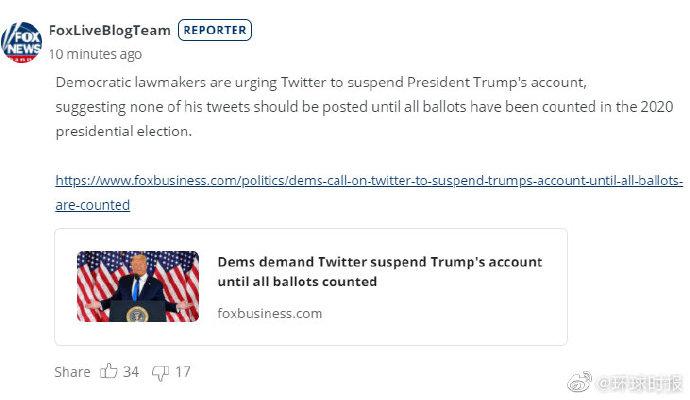Like the post with thumbs-up icon
Screen dimensions: 690x400
pyautogui.click(x=108, y=371)
